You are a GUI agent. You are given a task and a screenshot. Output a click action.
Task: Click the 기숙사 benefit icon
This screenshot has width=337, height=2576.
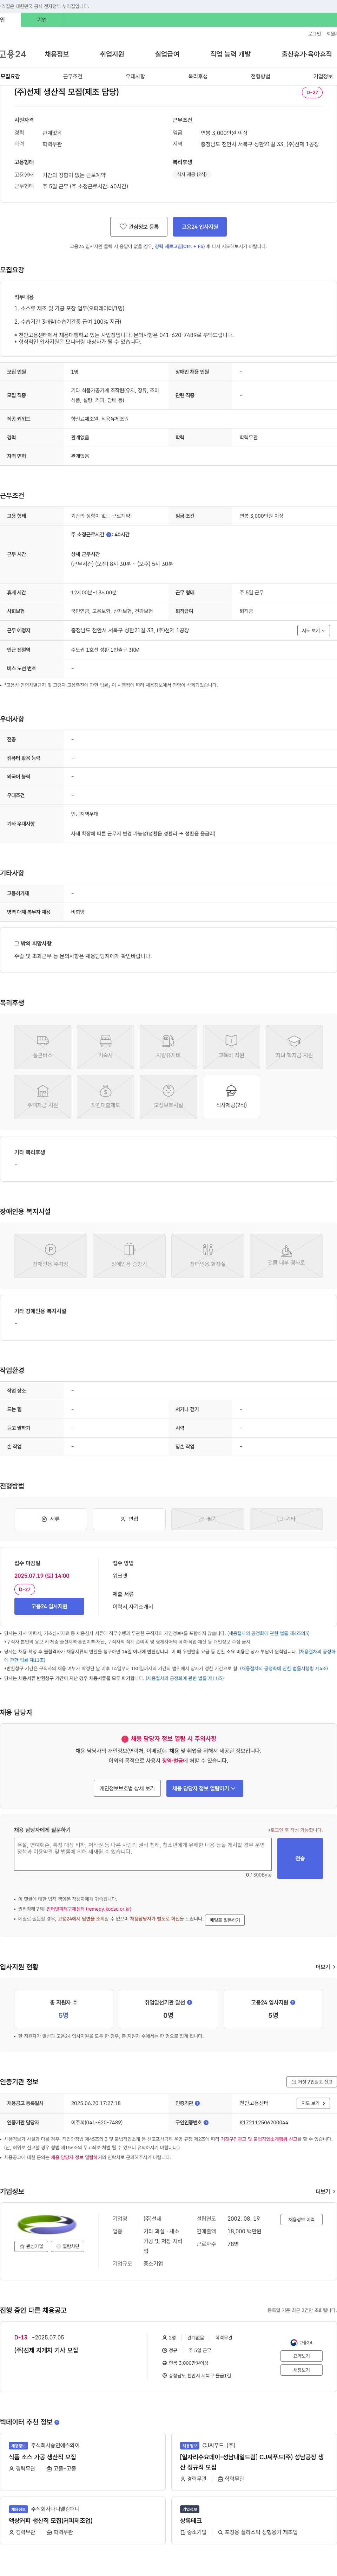(x=105, y=1047)
